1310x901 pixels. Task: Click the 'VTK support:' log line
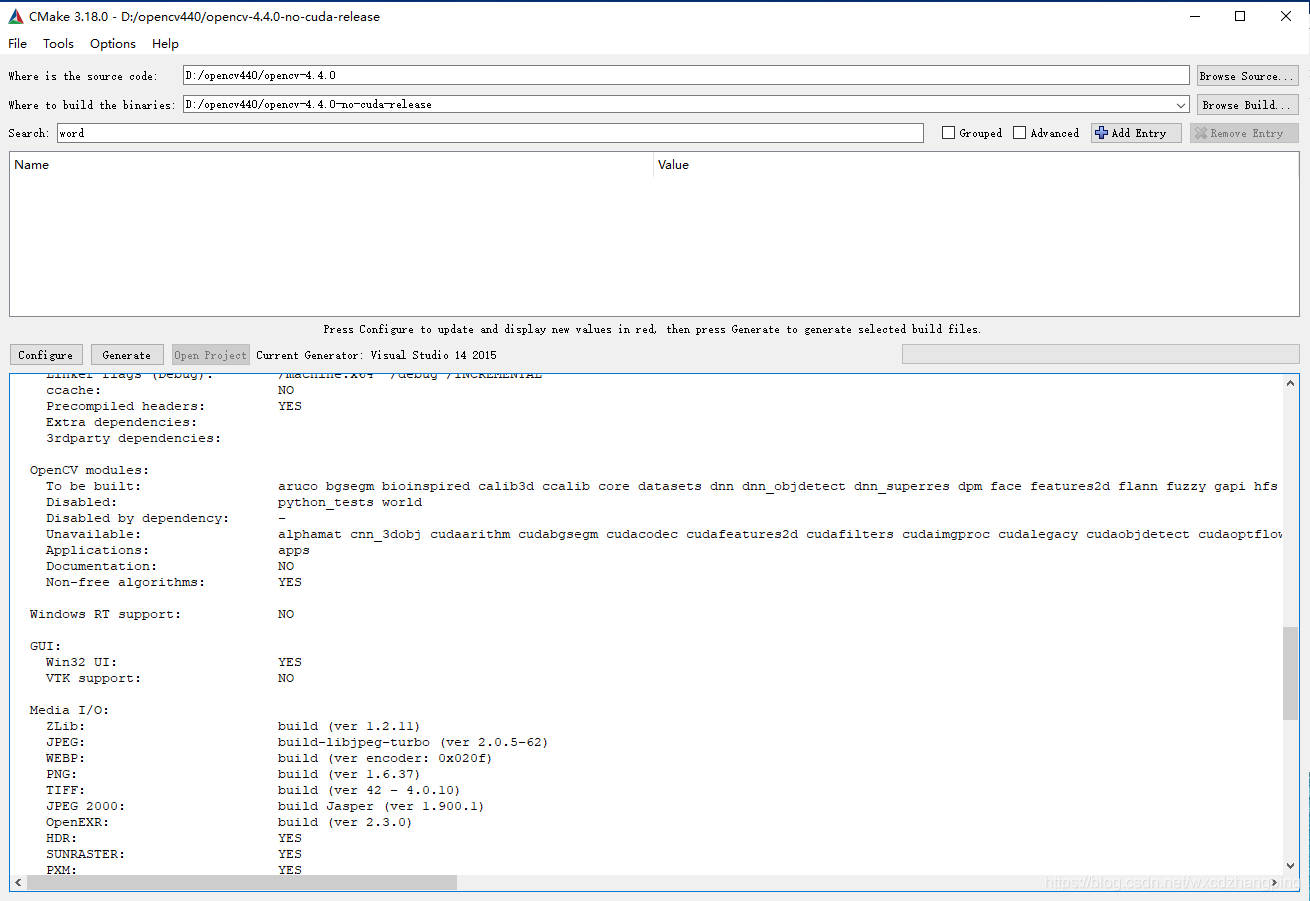(93, 678)
